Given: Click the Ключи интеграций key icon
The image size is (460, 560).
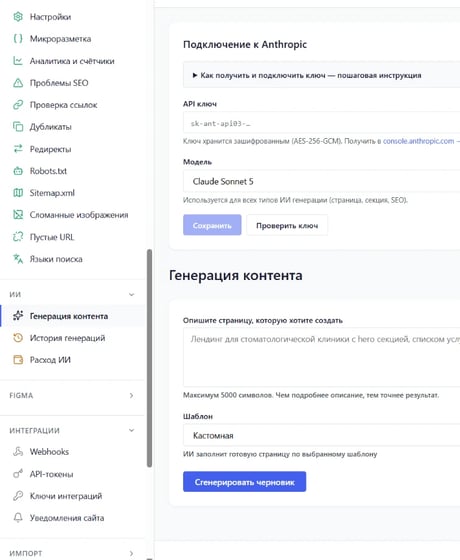Looking at the screenshot, I should coord(18,496).
